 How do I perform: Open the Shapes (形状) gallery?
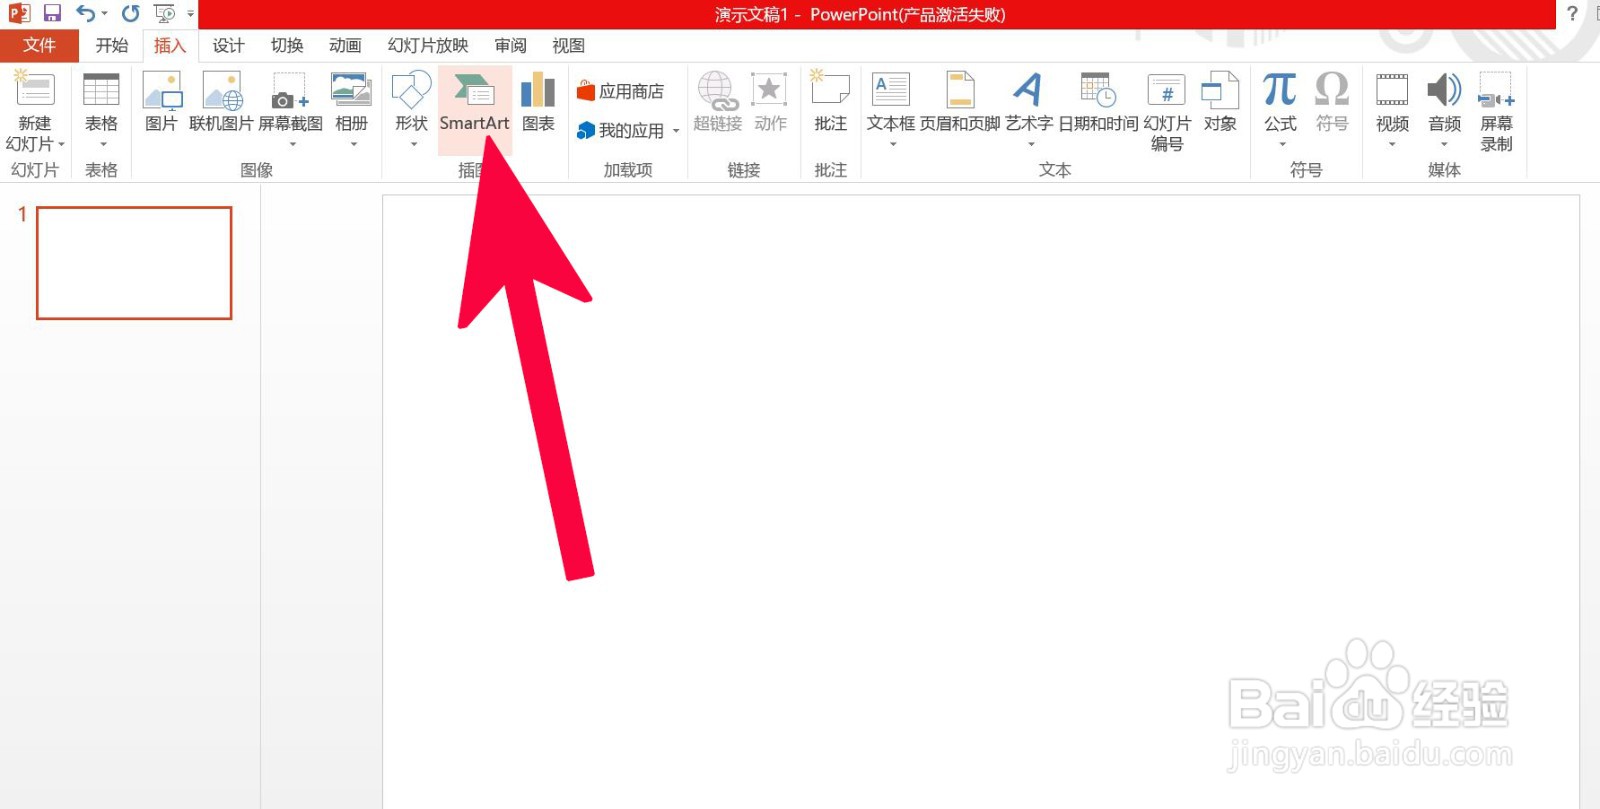click(x=411, y=90)
